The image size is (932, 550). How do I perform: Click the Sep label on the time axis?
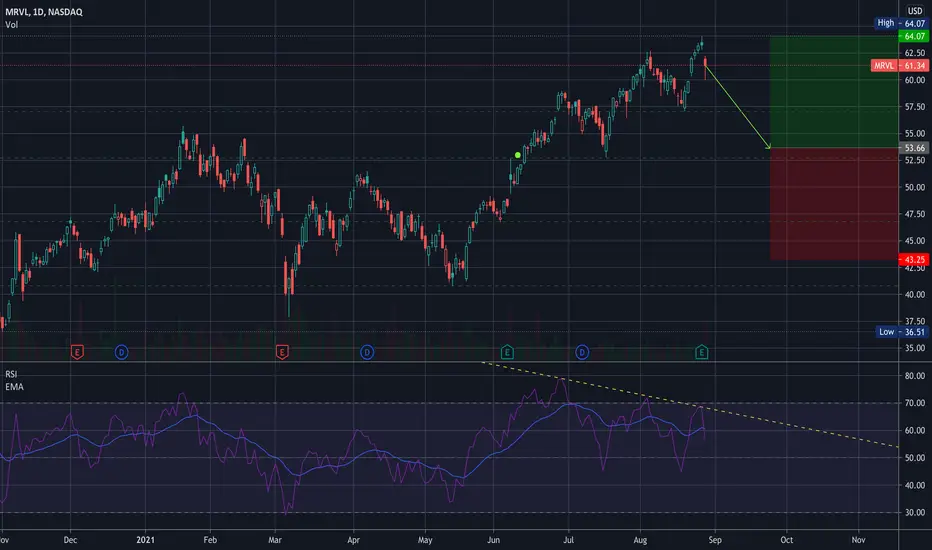click(x=715, y=540)
